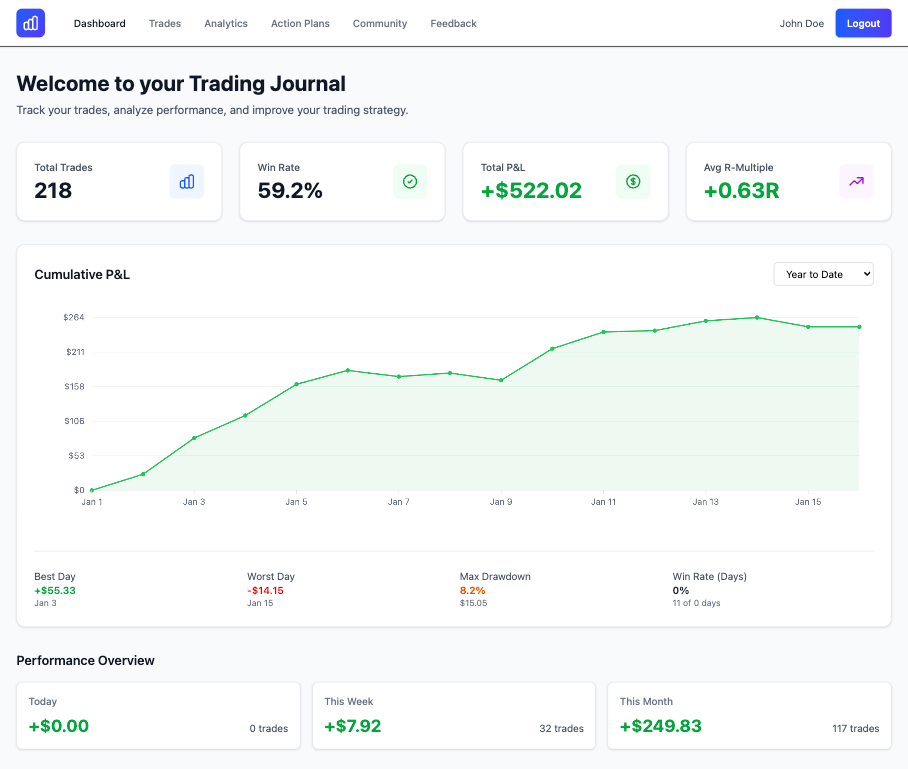
Task: Click the bar chart icon on Total Trades card
Action: [187, 181]
